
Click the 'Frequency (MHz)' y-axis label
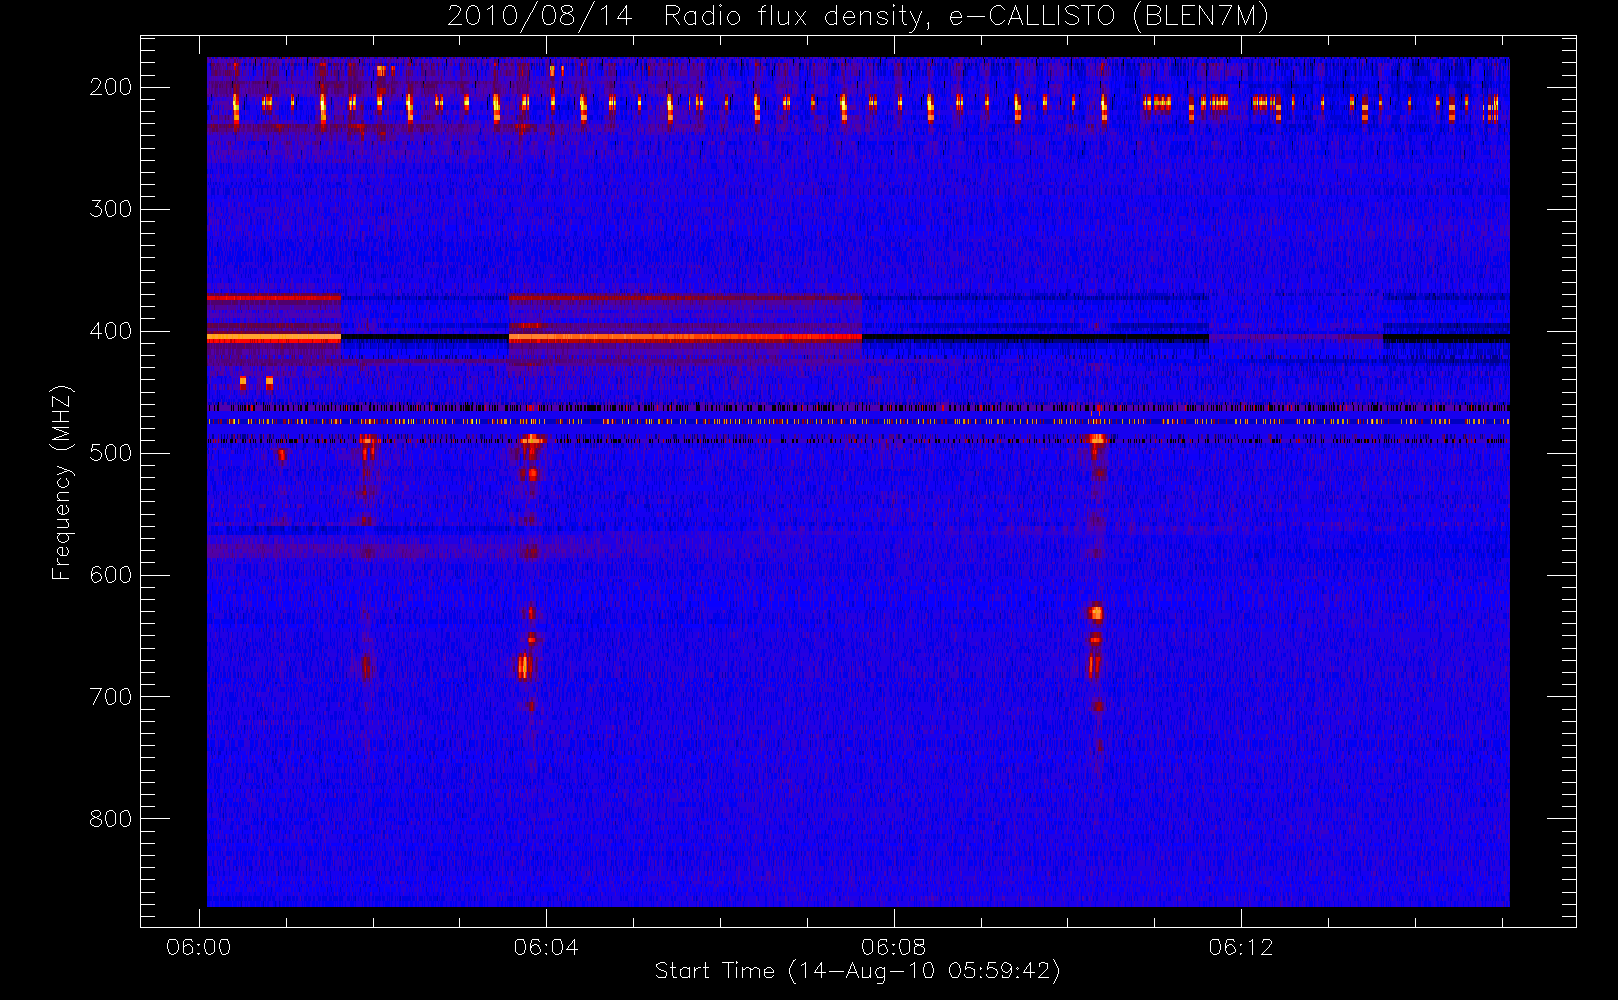[62, 482]
